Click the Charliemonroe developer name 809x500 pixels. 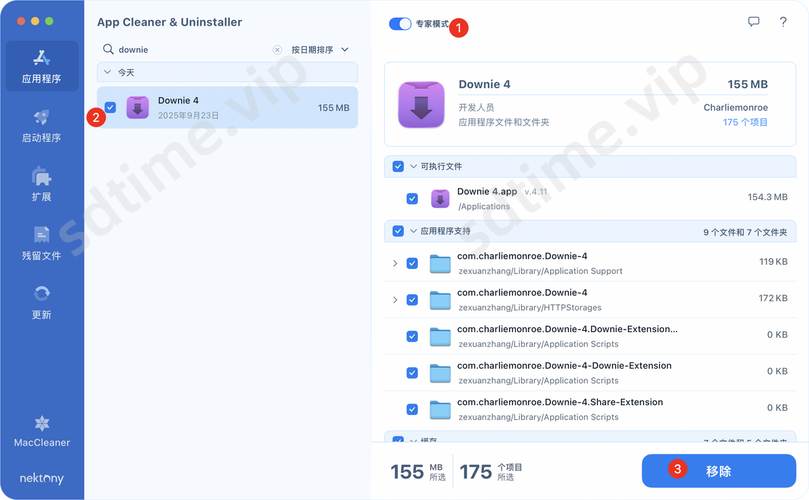coord(736,107)
